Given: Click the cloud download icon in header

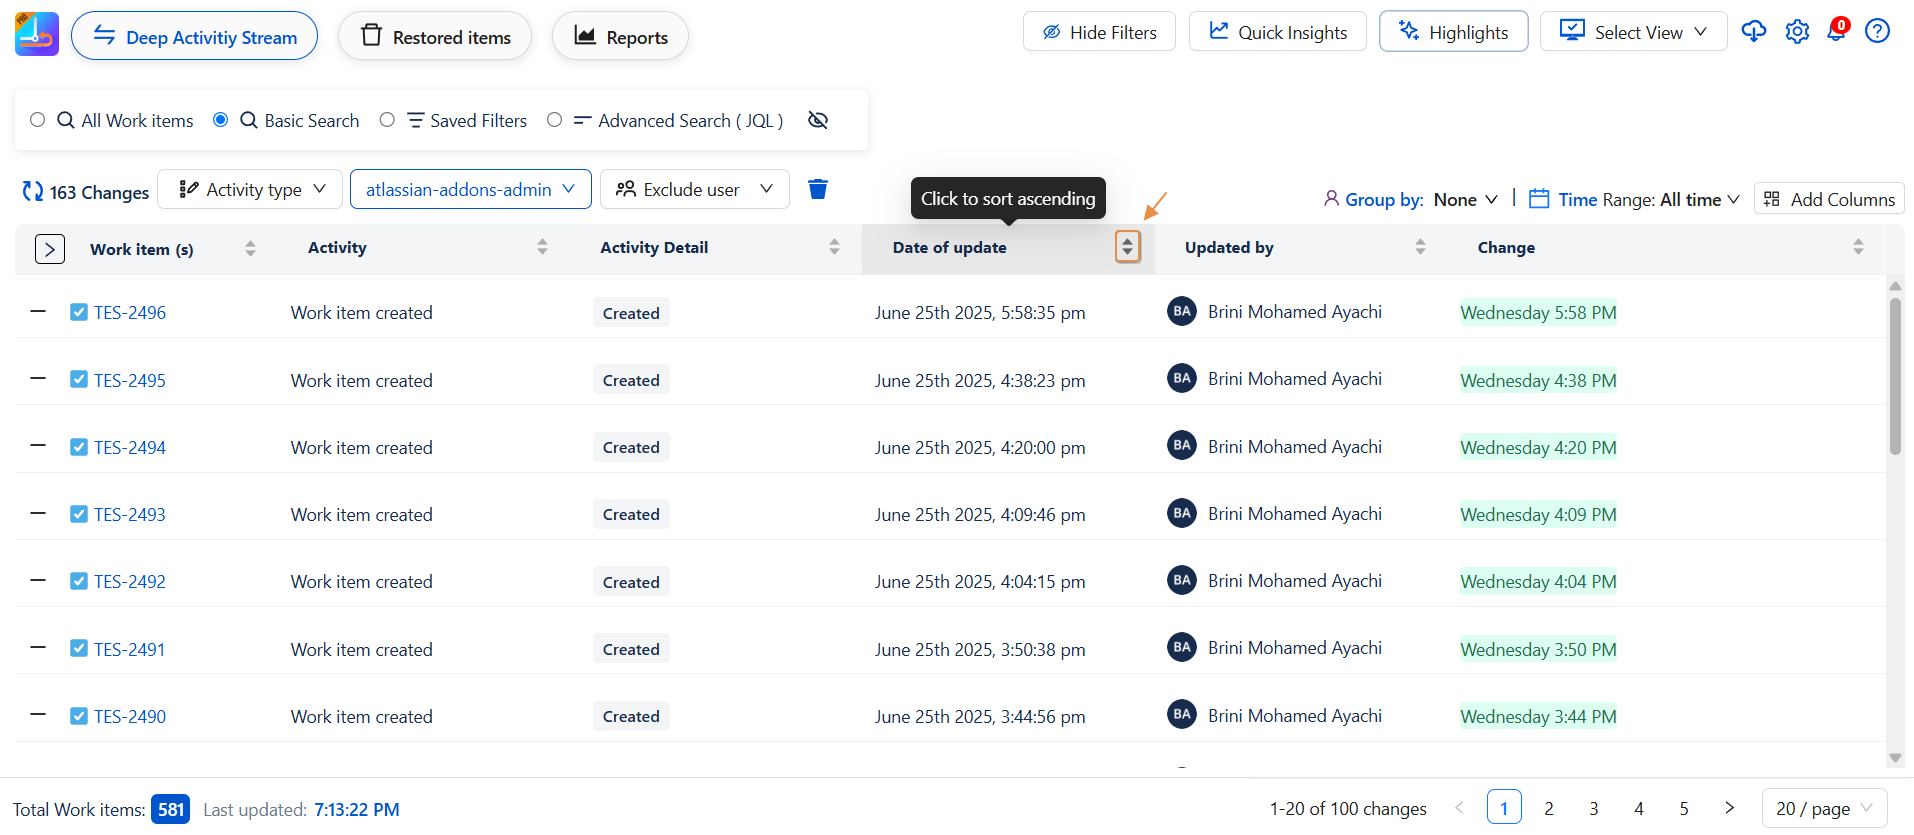Looking at the screenshot, I should 1753,32.
